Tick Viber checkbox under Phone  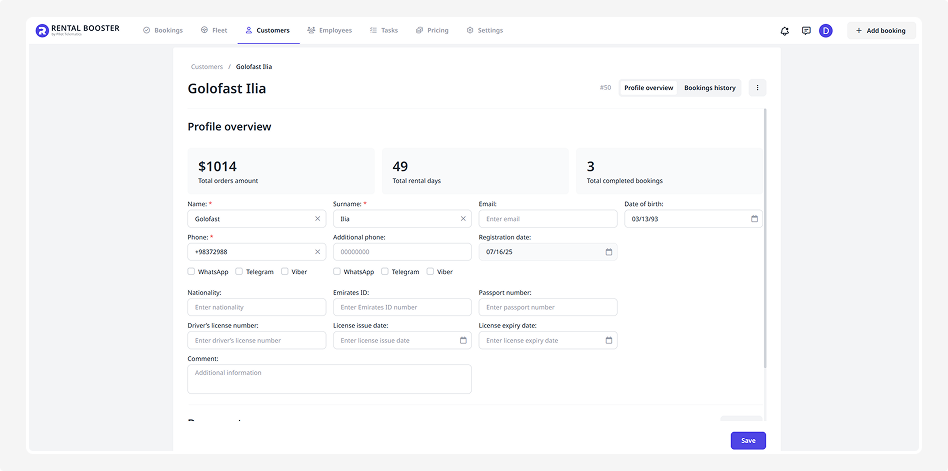click(x=285, y=271)
